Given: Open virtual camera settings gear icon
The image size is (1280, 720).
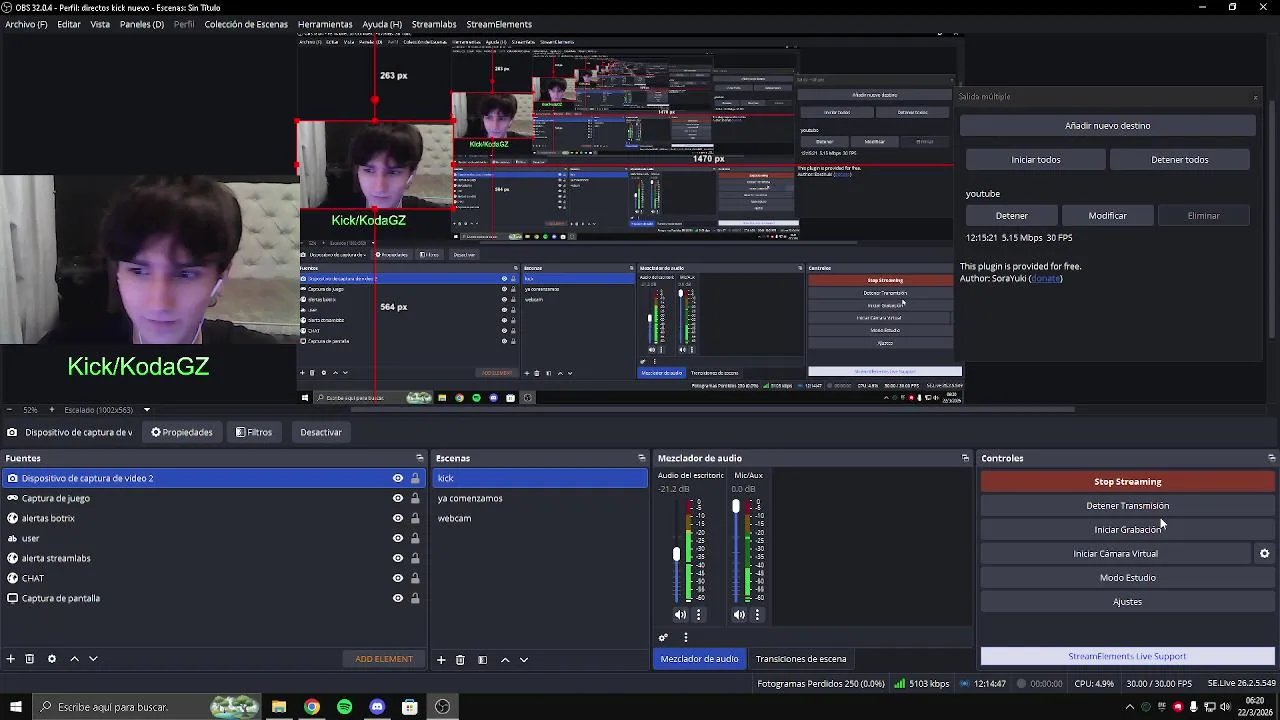Looking at the screenshot, I should (x=1265, y=553).
